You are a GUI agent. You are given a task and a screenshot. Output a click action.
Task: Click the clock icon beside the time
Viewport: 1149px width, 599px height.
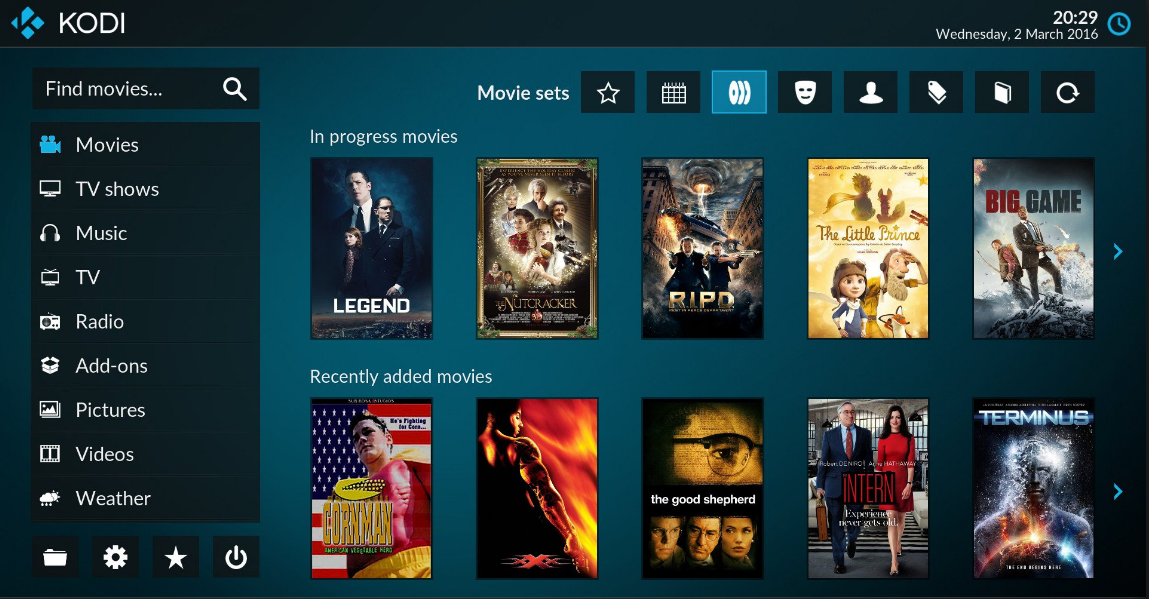1119,24
